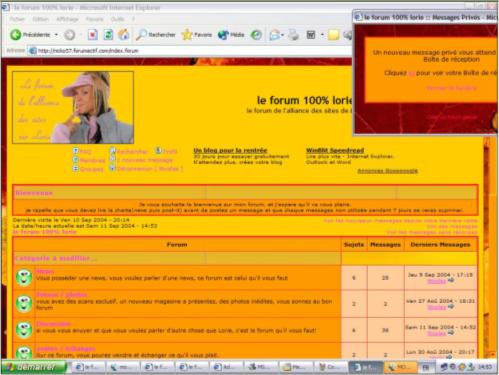Open the Home page icon
The height and width of the screenshot is (375, 499).
pyautogui.click(x=124, y=35)
